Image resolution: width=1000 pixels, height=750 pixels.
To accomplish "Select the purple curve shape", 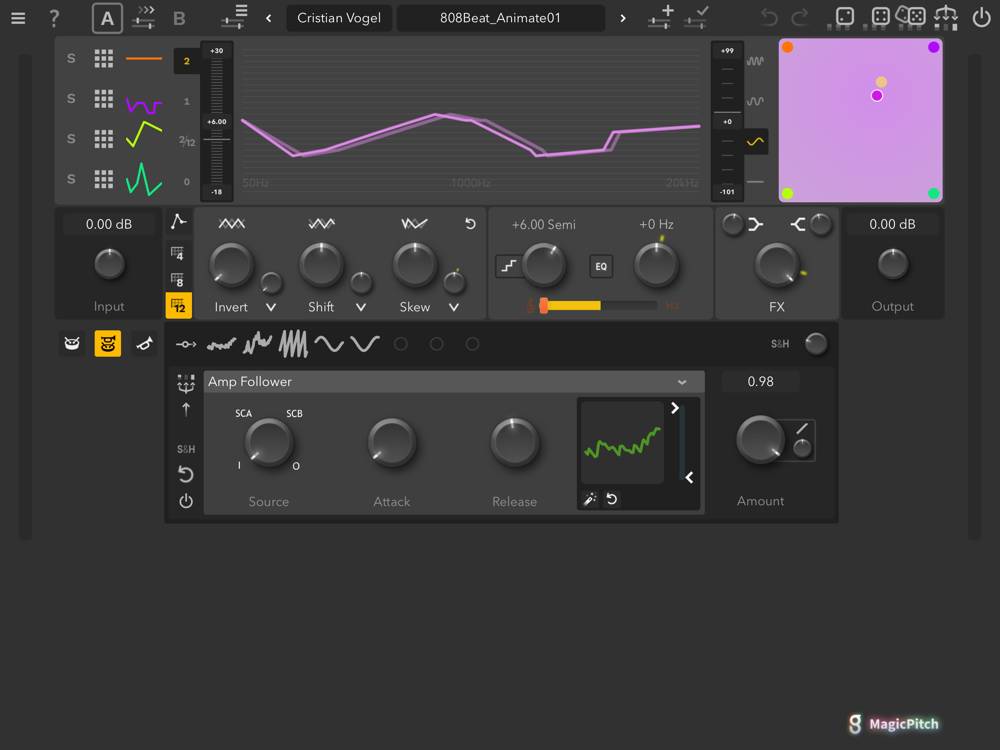I will coord(143,105).
